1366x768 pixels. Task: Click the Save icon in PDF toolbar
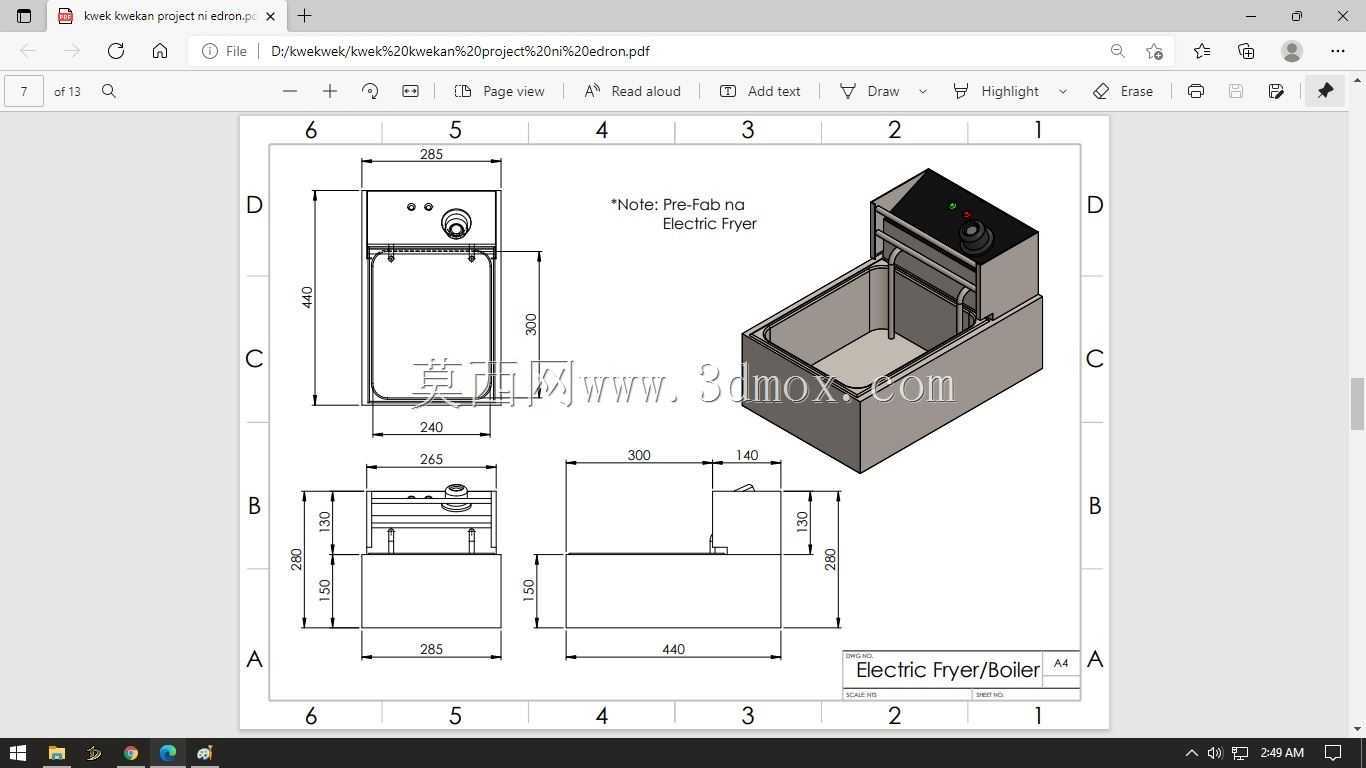[x=1236, y=91]
